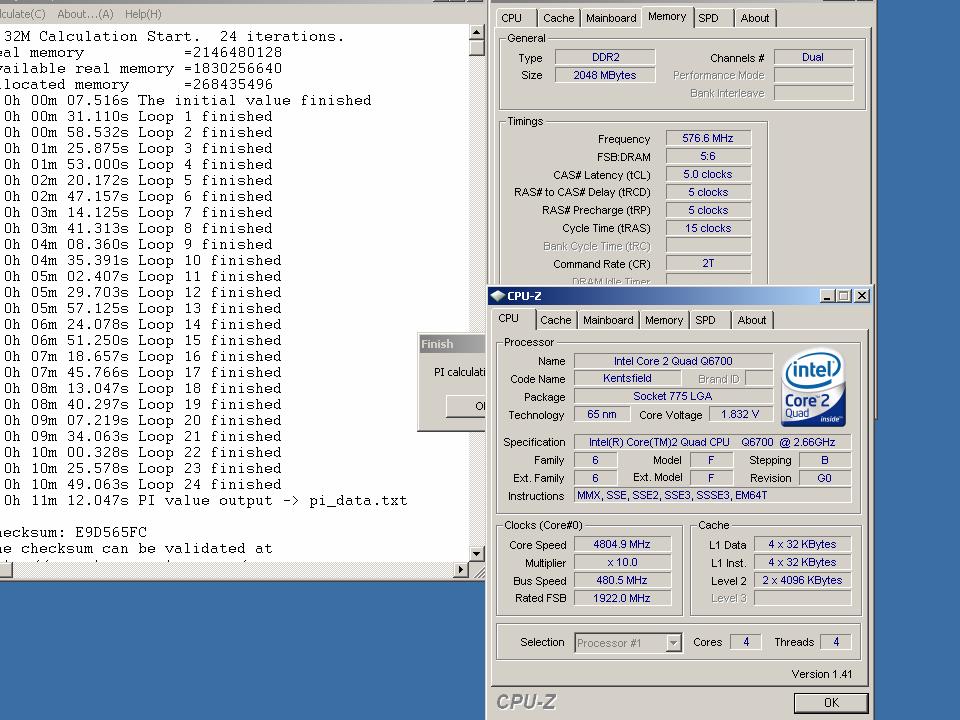This screenshot has width=960, height=720.
Task: Switch to Cache tab in front CPU-Z window
Action: 555,320
